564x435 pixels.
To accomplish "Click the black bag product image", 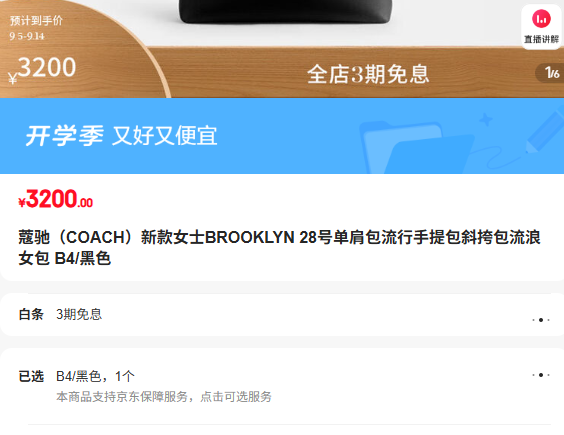I will pos(286,12).
